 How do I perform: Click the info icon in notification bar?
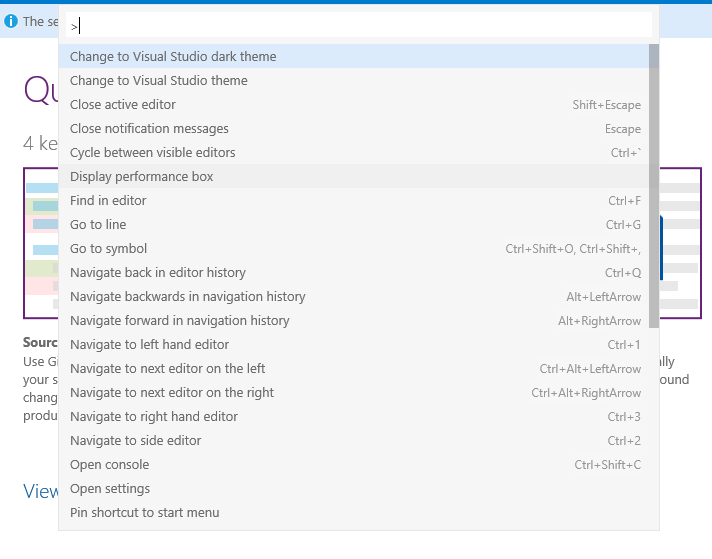point(11,21)
